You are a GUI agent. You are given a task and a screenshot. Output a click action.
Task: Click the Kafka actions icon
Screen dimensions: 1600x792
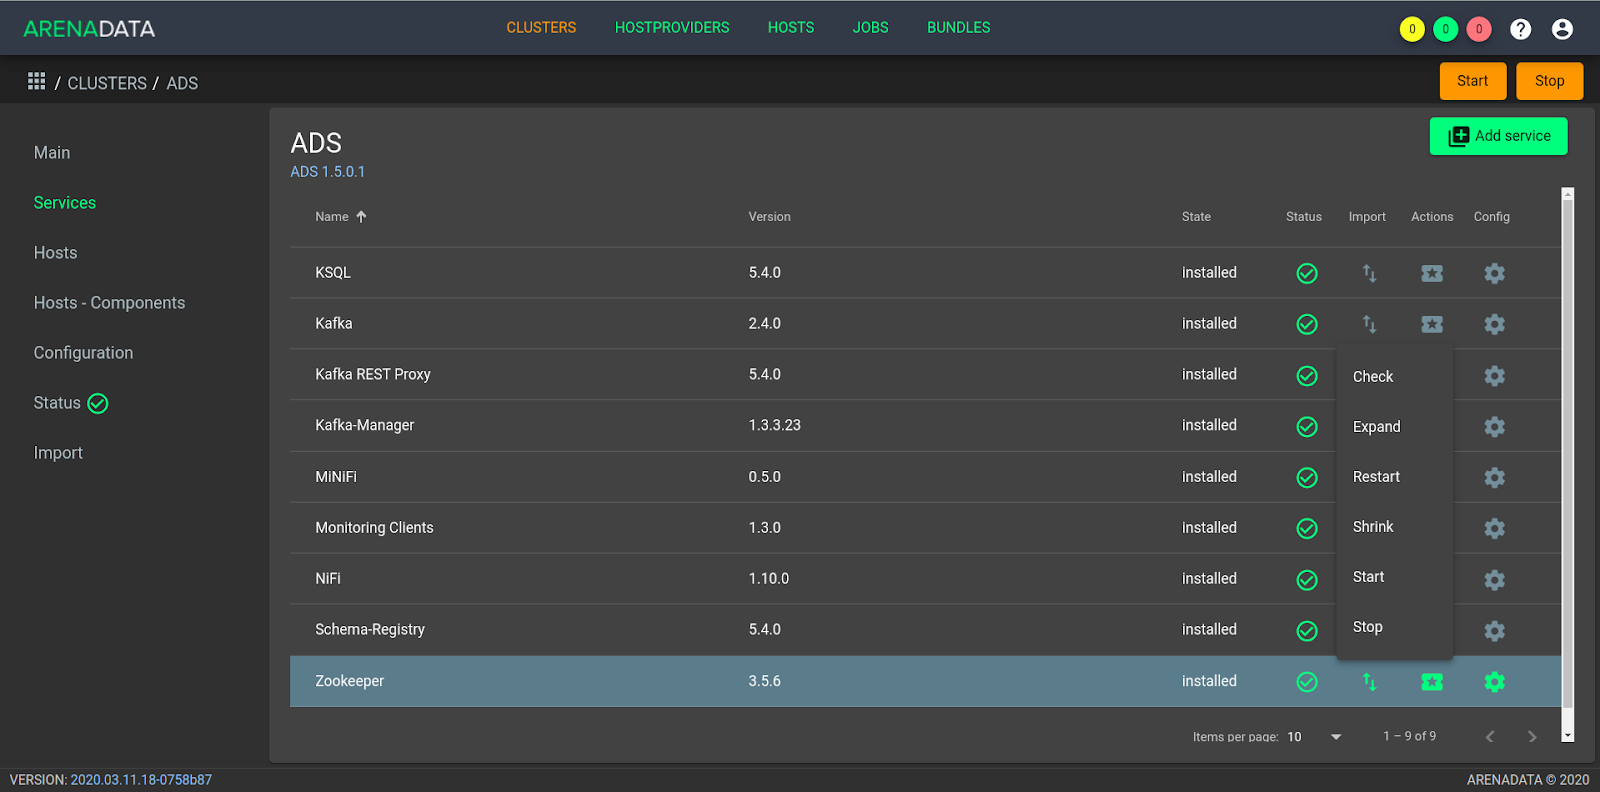pyautogui.click(x=1432, y=324)
